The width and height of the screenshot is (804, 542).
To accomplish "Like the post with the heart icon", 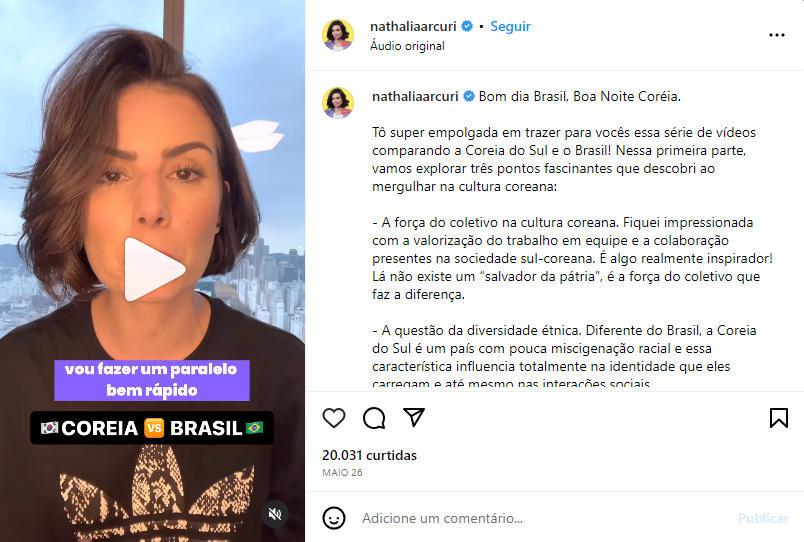I will (334, 418).
